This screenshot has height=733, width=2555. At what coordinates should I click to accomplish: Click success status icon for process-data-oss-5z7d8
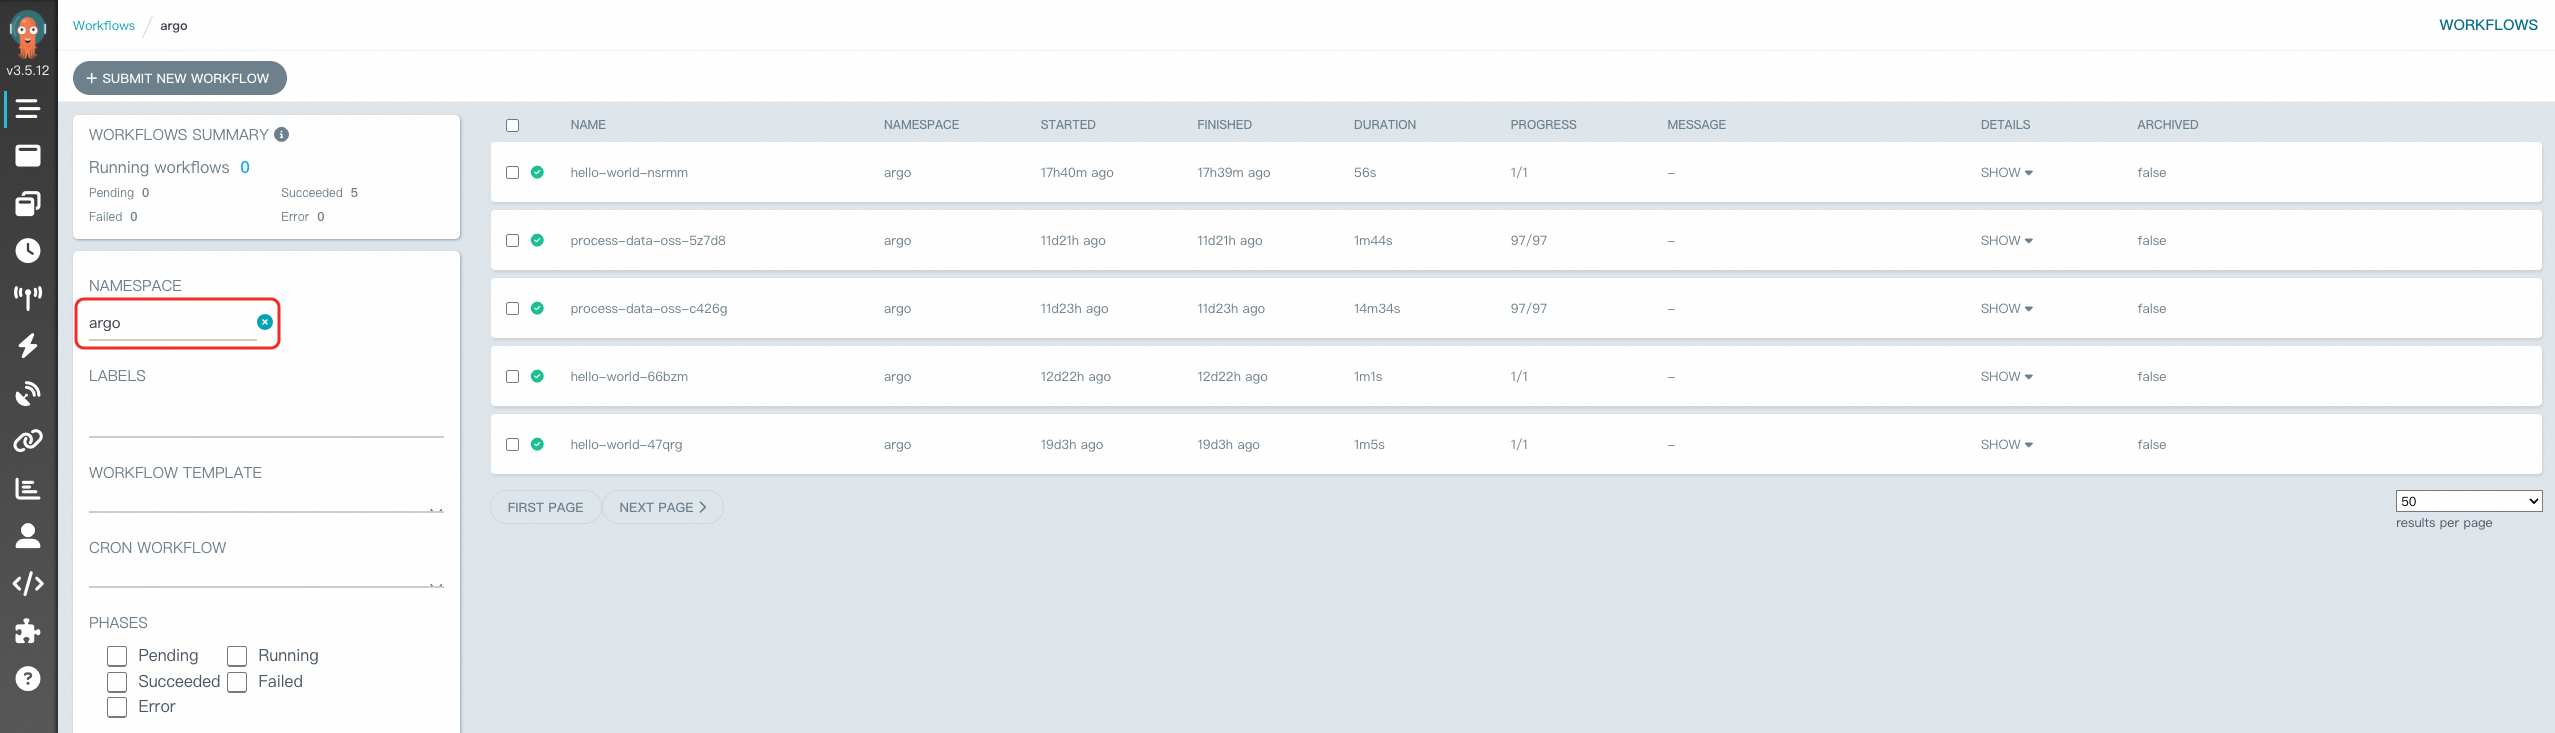537,240
